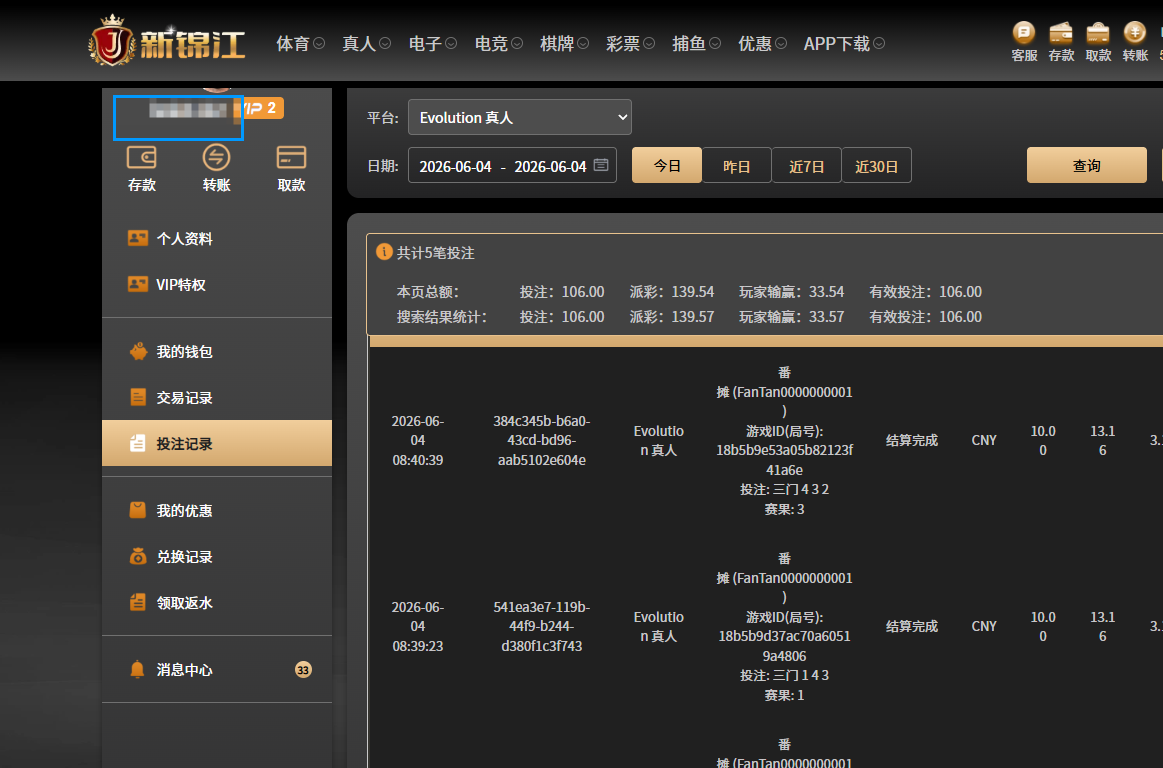1163x768 pixels.
Task: Click game ID 18b5b9e53a05b82123f41a6e text
Action: click(784, 459)
